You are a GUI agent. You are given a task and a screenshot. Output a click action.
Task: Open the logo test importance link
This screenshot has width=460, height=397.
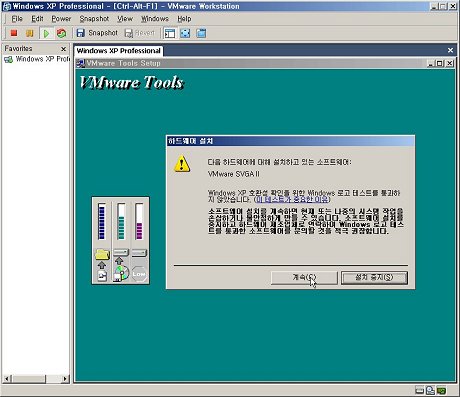coord(292,199)
